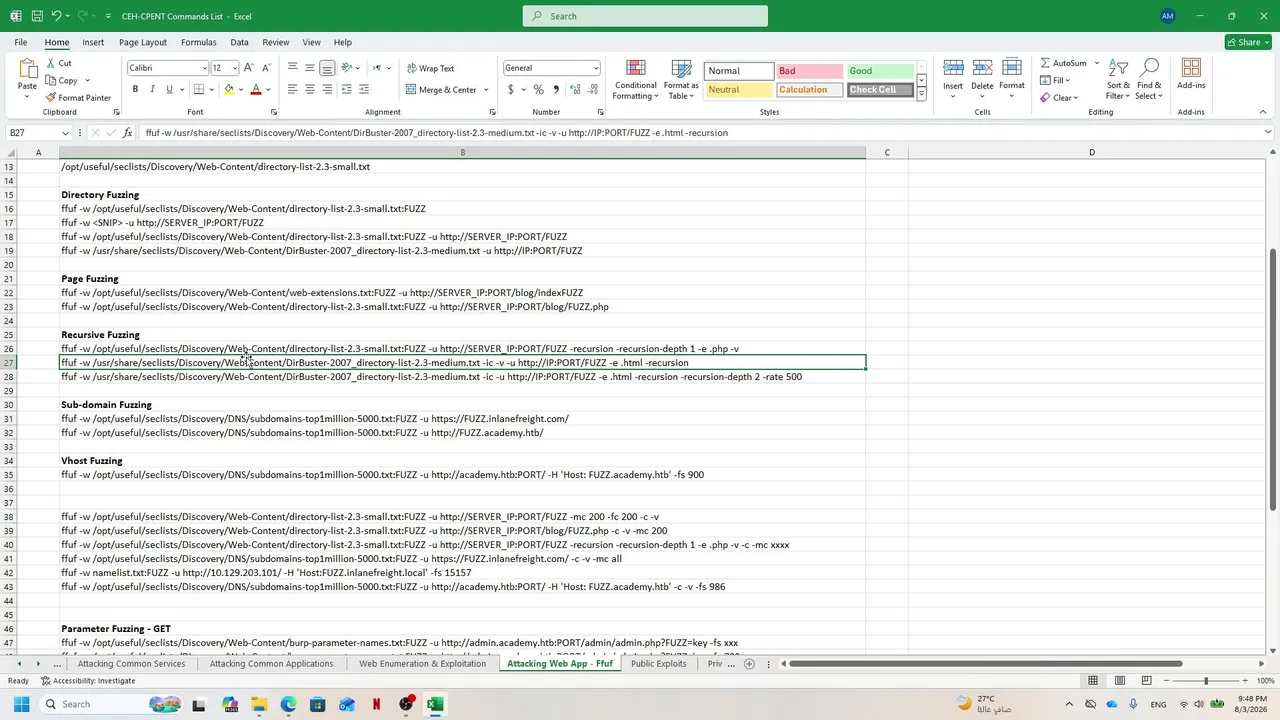Open the File menu
Viewport: 1280px width, 720px height.
(20, 42)
